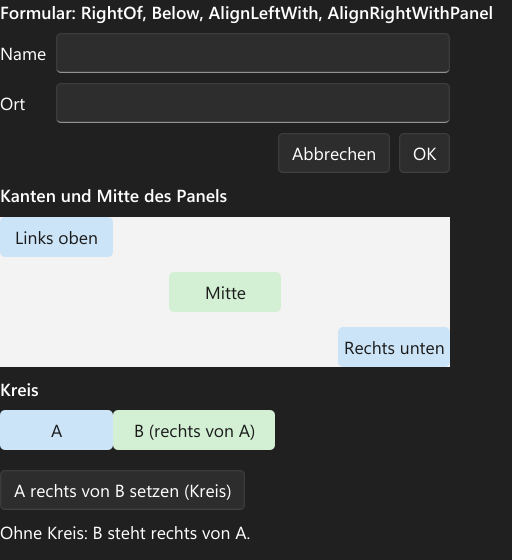Click the B (rechts von A) box
This screenshot has width=512, height=560.
(x=194, y=430)
